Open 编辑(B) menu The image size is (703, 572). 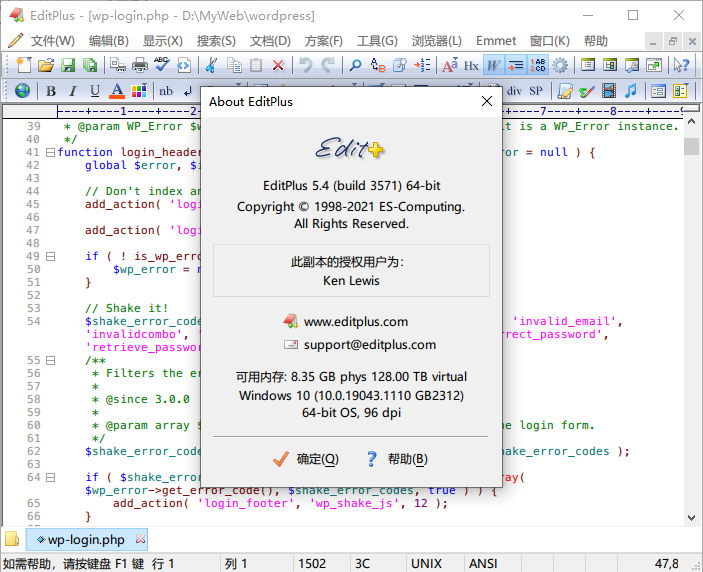[x=108, y=41]
